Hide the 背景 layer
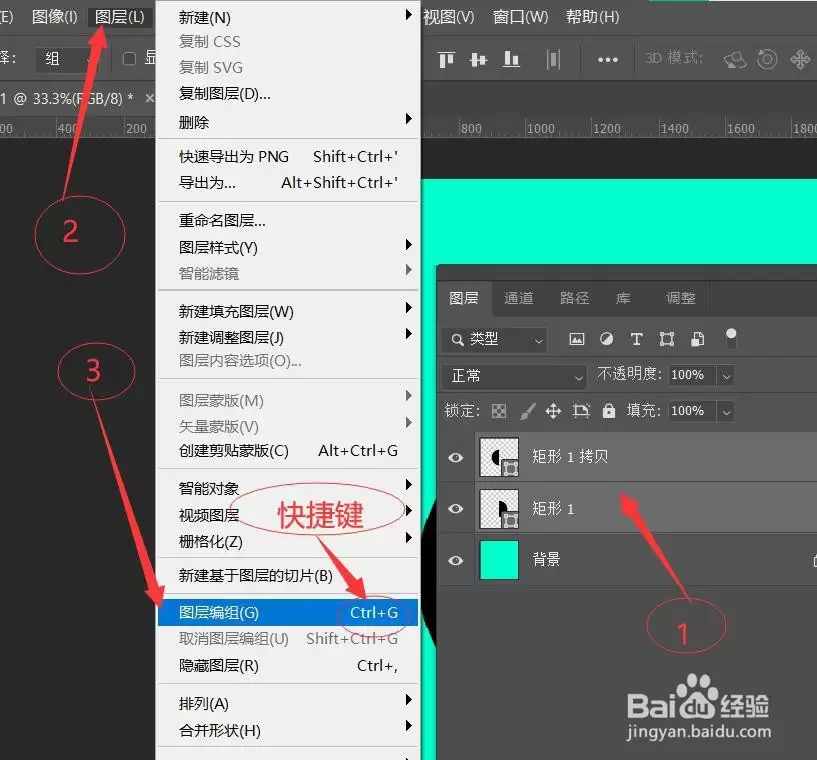 (456, 560)
